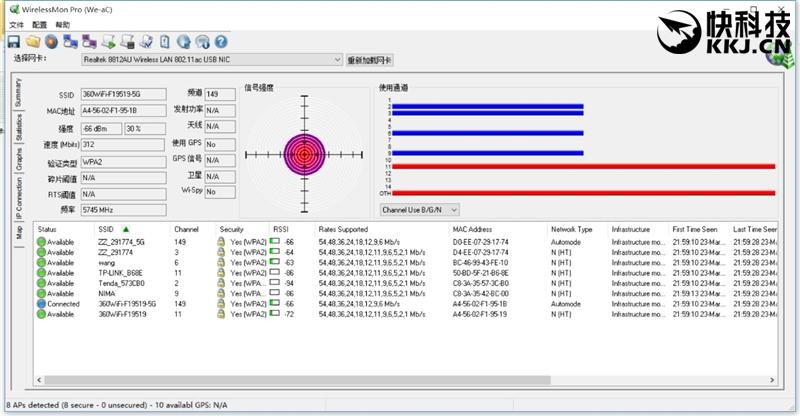Click the checkmark options toolbar icon
The height and width of the screenshot is (416, 800).
(x=146, y=42)
